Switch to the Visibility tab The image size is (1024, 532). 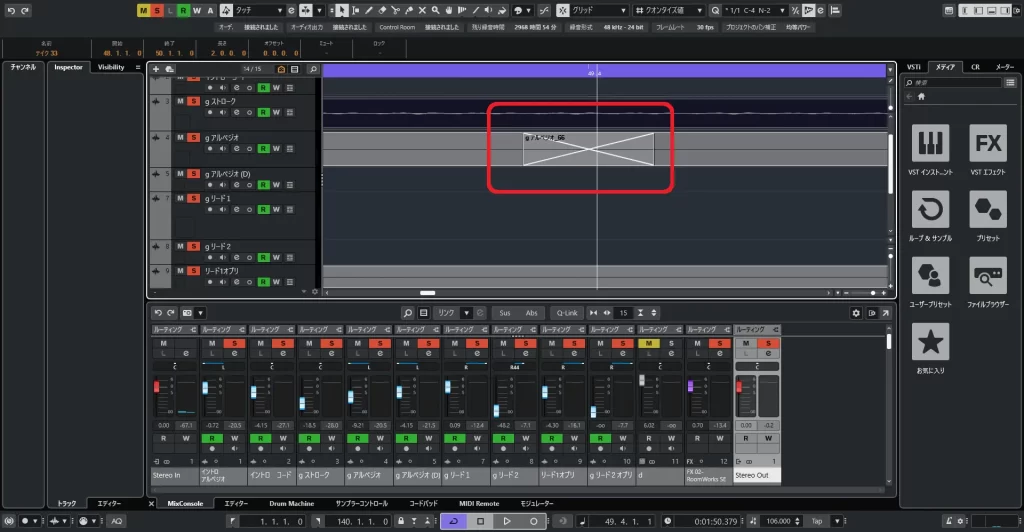(111, 67)
